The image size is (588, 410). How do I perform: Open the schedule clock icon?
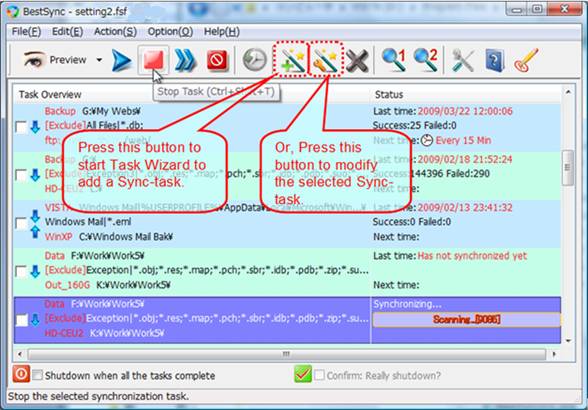pyautogui.click(x=255, y=60)
